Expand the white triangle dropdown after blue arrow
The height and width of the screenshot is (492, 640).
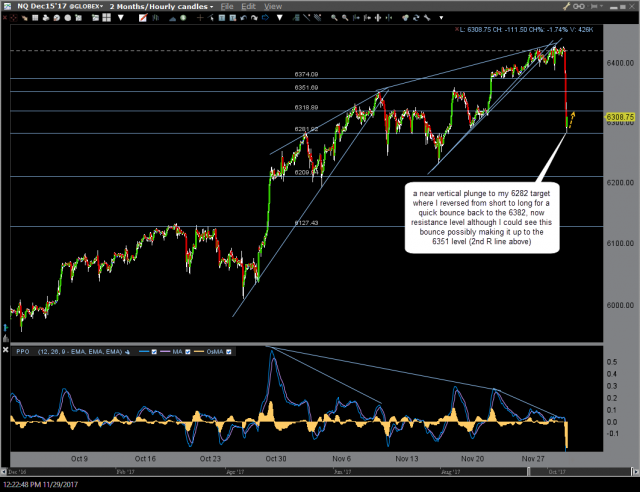pos(280,18)
